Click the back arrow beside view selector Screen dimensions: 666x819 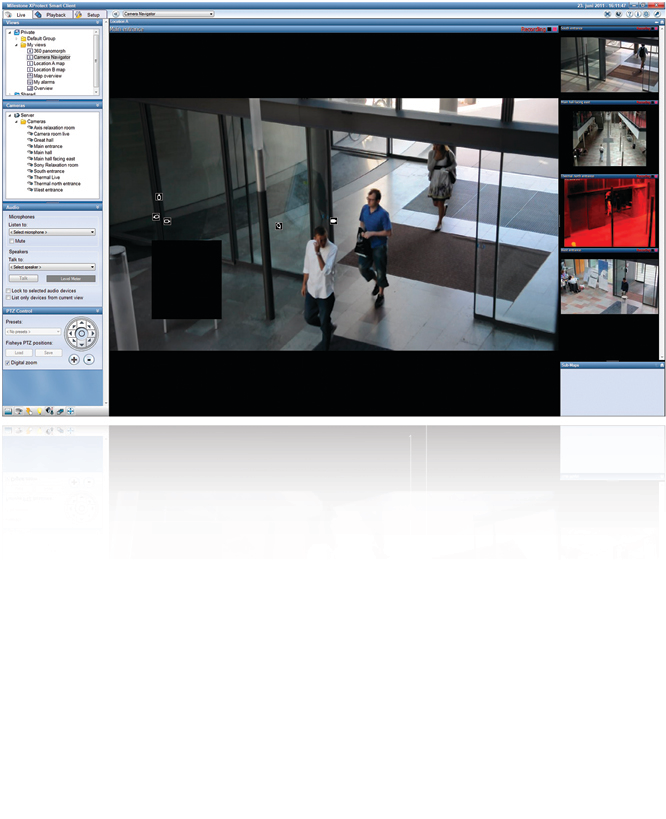click(x=116, y=15)
